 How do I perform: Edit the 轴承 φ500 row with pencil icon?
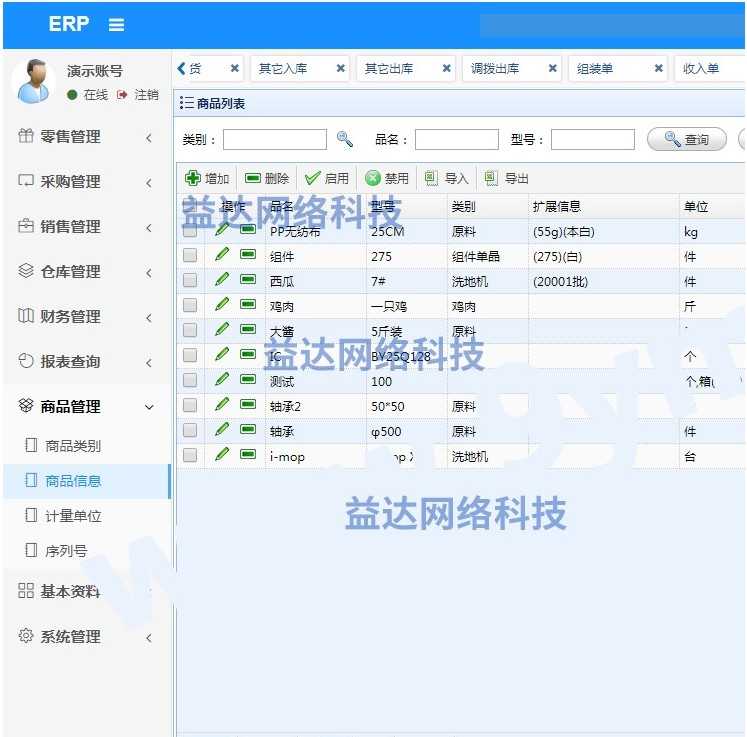pos(222,429)
